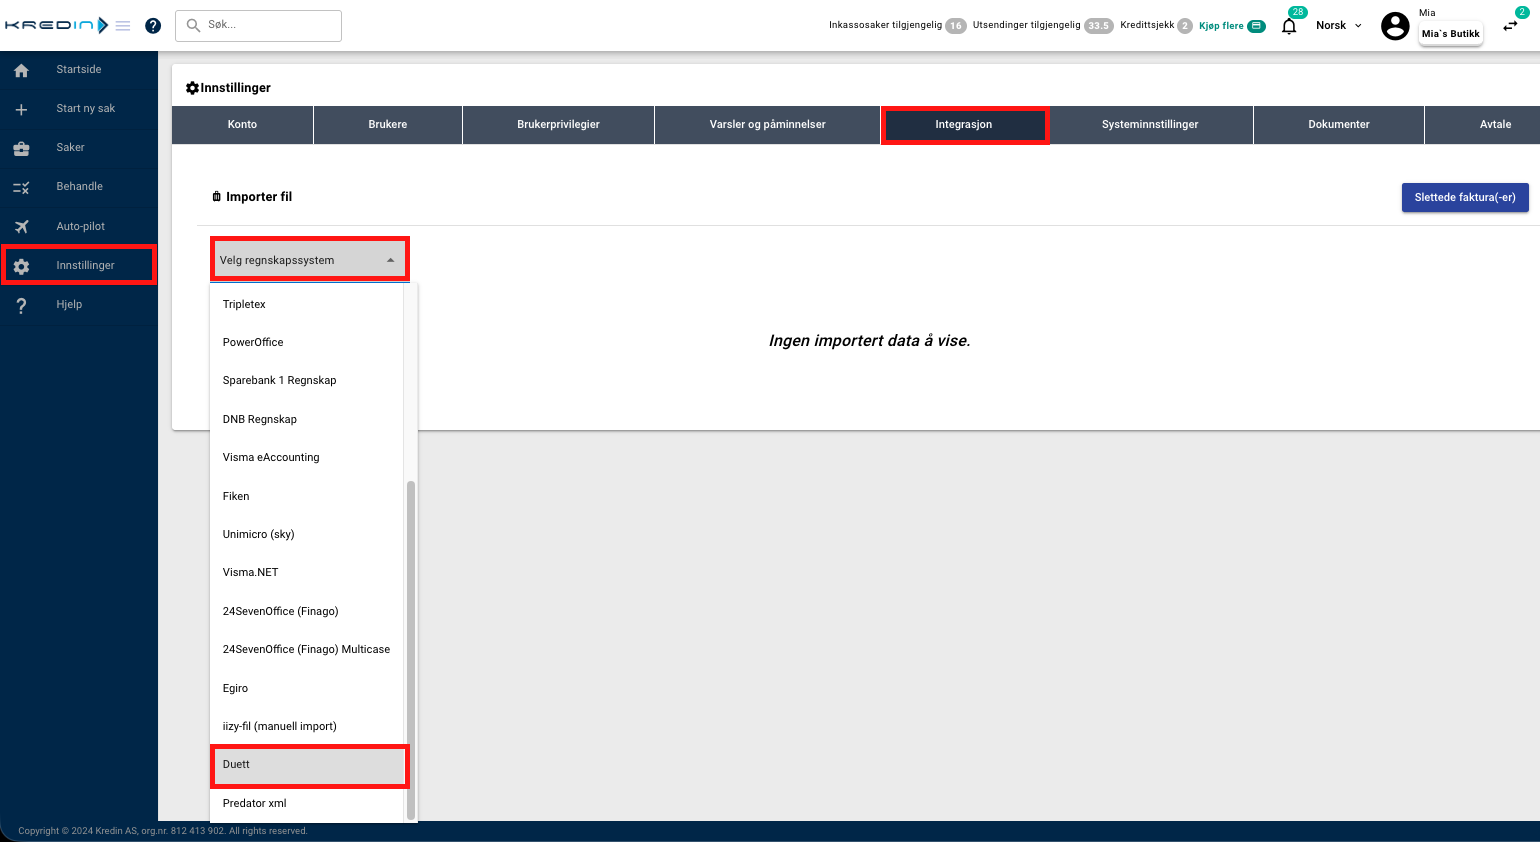
Task: Choose Predator xml option
Action: tap(307, 803)
